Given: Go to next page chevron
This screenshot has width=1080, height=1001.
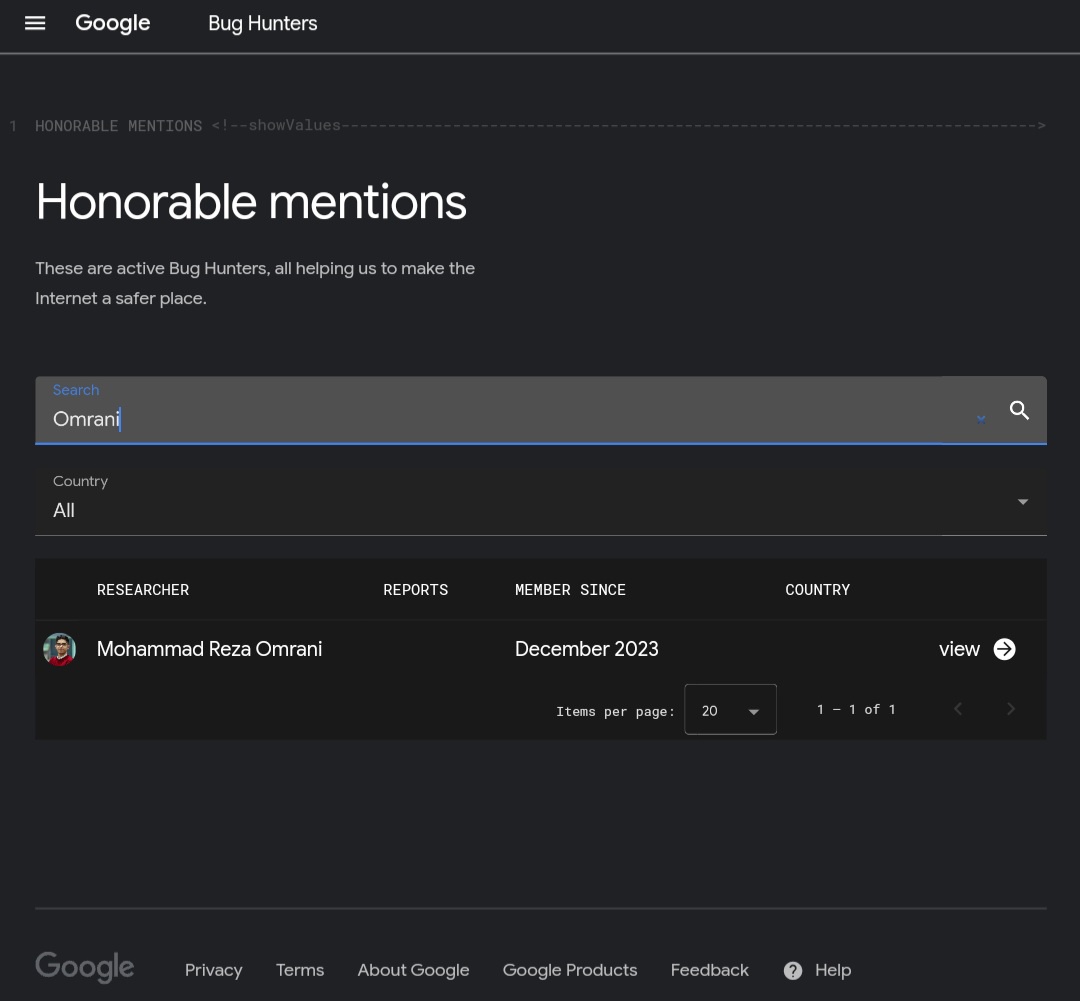Looking at the screenshot, I should coord(1010,709).
